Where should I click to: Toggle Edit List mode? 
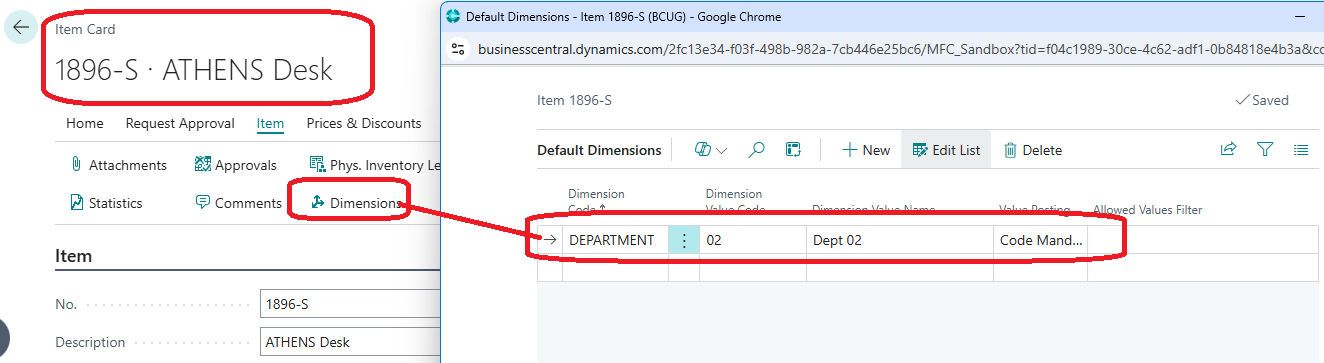coord(946,150)
